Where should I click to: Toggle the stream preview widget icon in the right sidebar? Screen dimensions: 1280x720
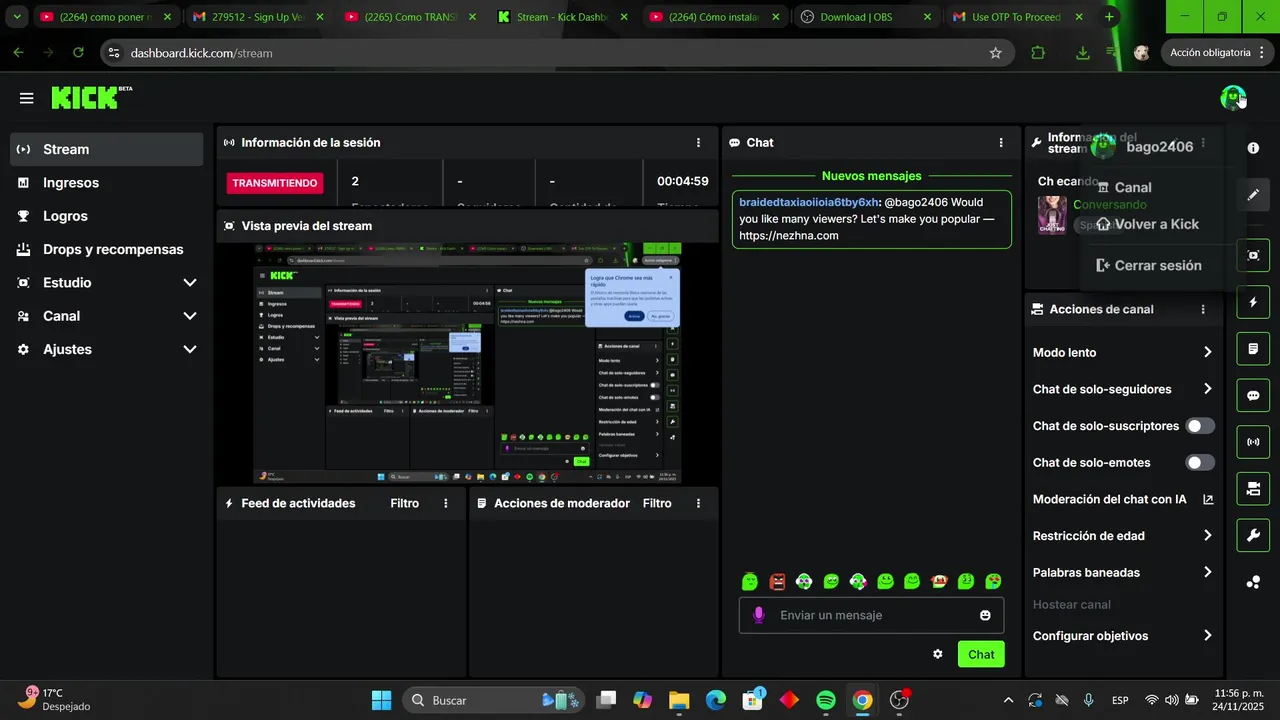coord(1253,255)
